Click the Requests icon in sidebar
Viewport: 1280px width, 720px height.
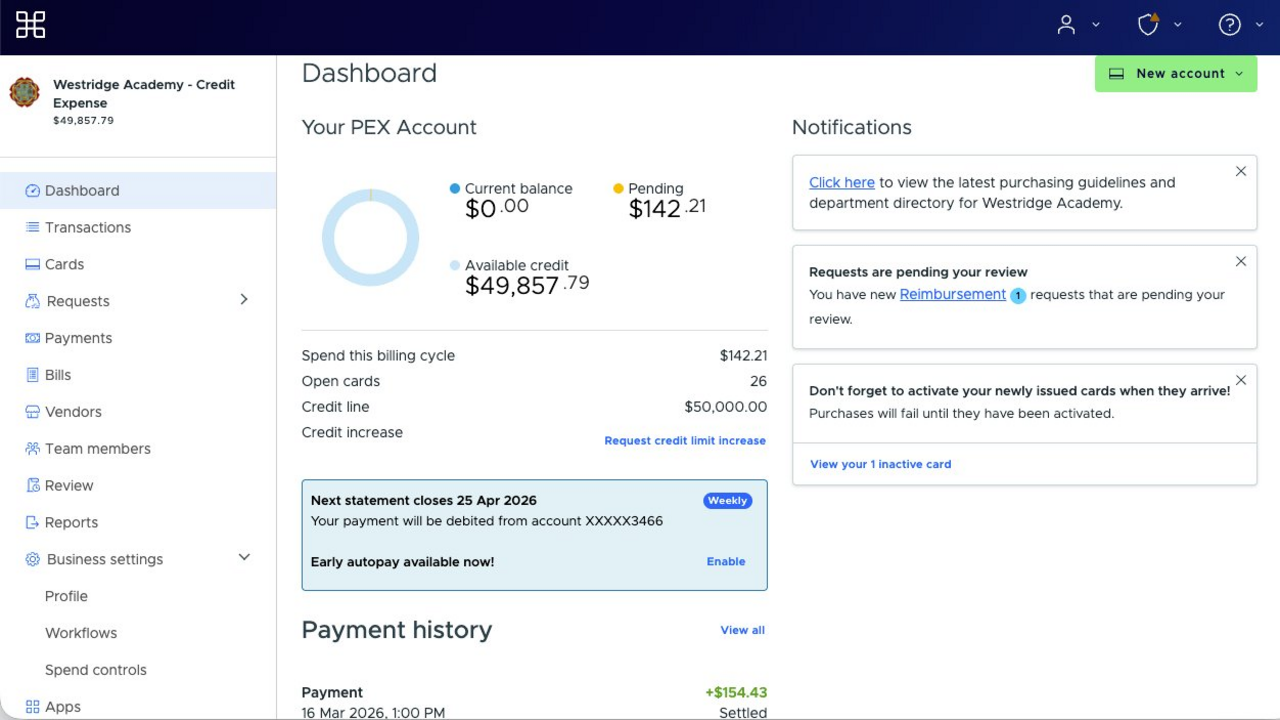tap(33, 302)
